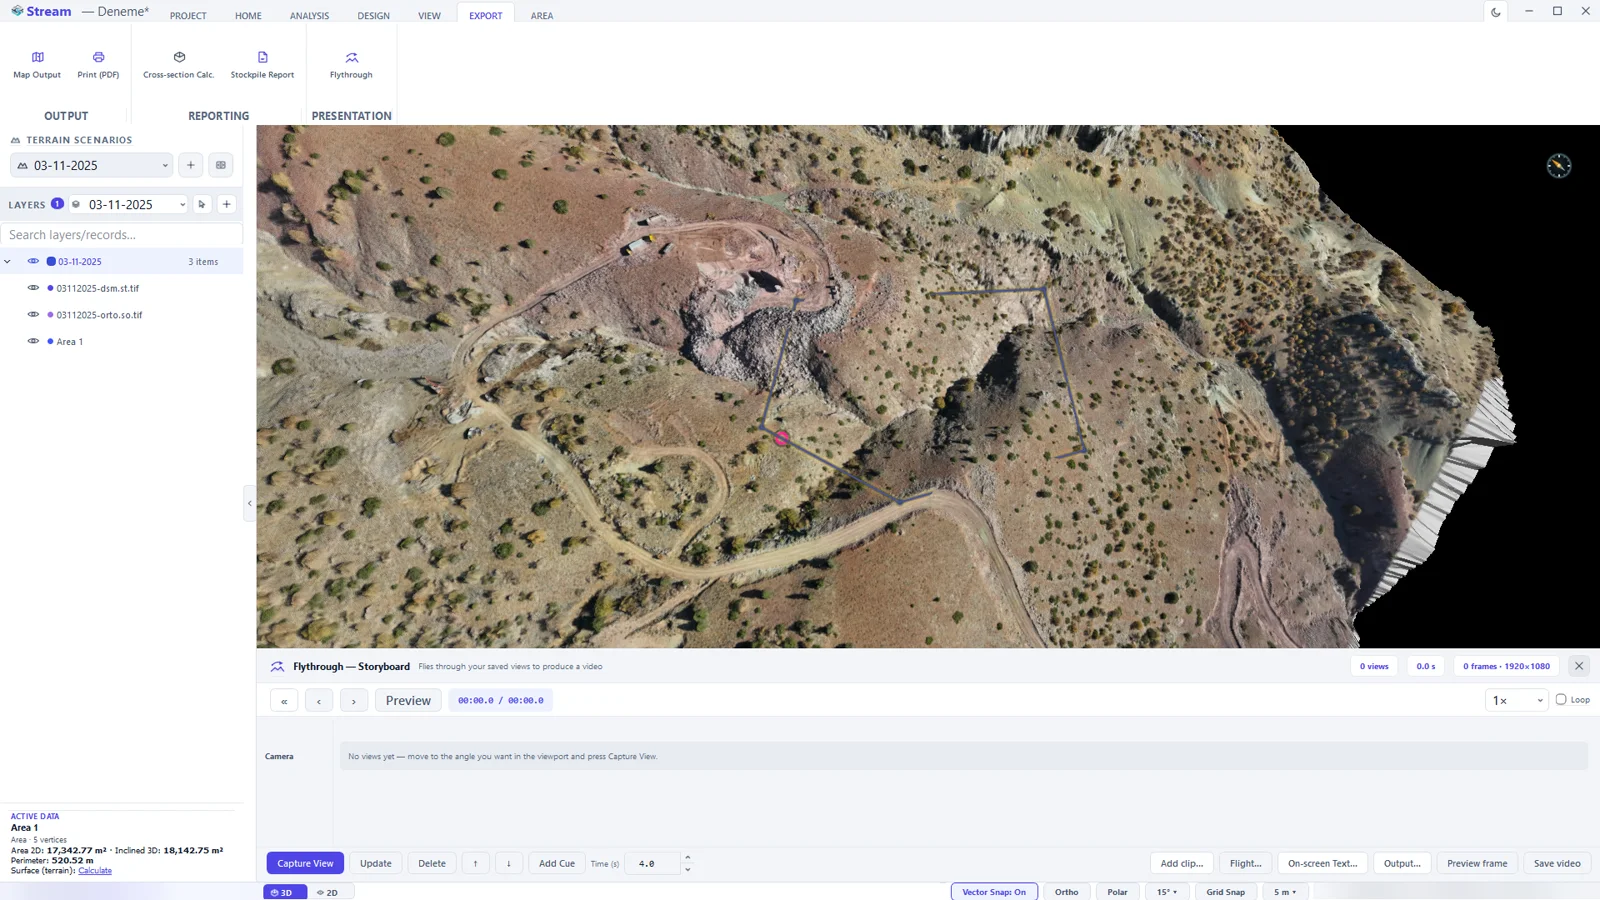This screenshot has width=1600, height=900.
Task: Collapse the left side panel handle
Action: tap(249, 503)
